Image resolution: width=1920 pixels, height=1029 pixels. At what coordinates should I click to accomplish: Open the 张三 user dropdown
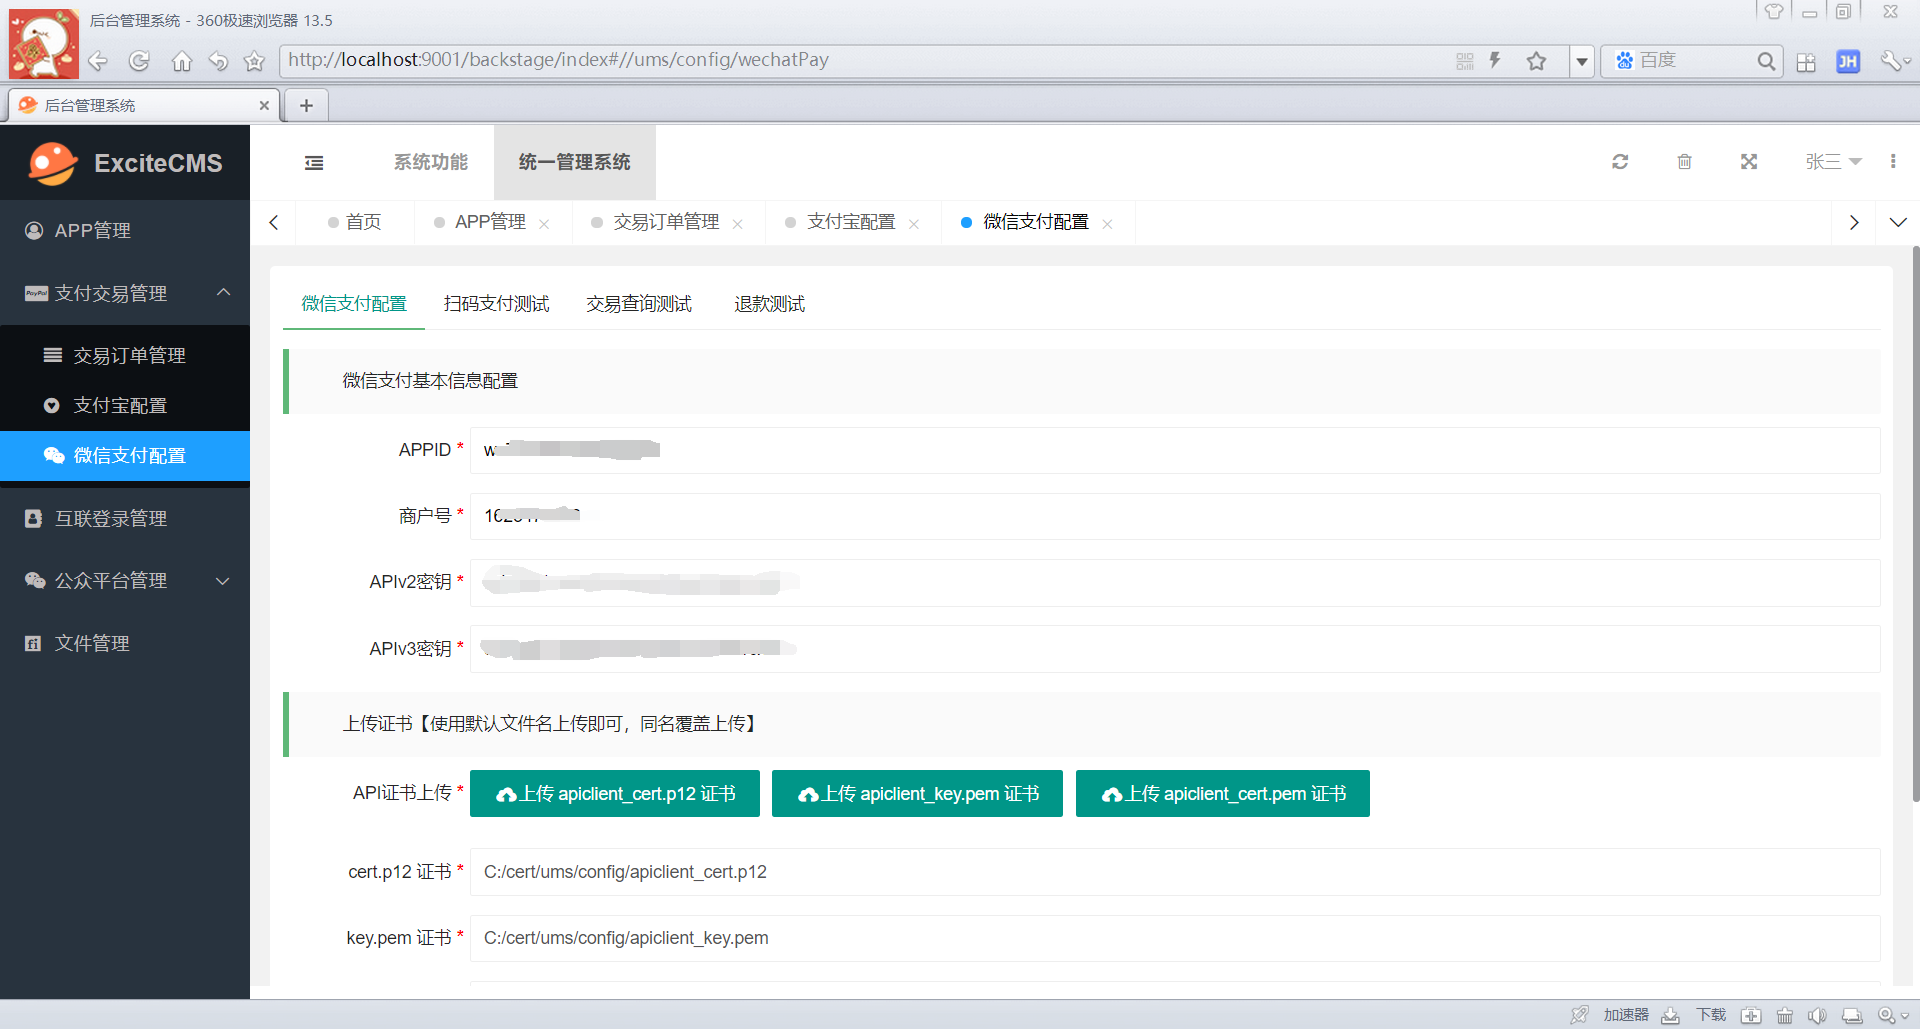tap(1833, 162)
